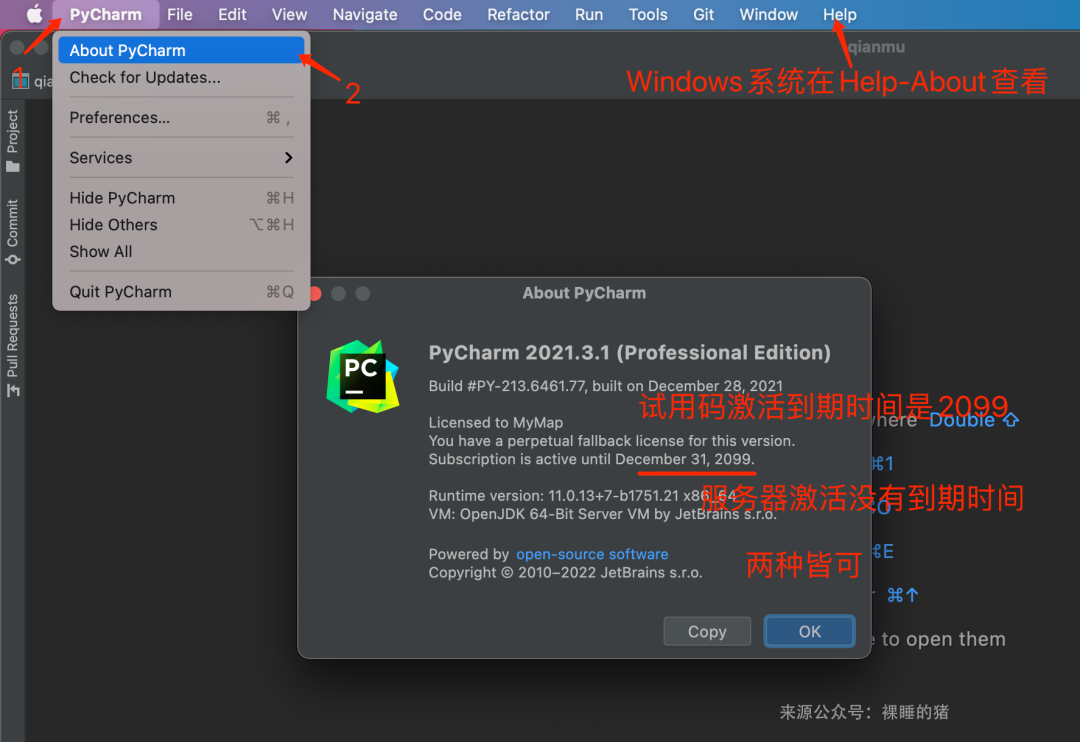This screenshot has height=742, width=1080.
Task: Choose Check for Updates...
Action: tap(181, 77)
